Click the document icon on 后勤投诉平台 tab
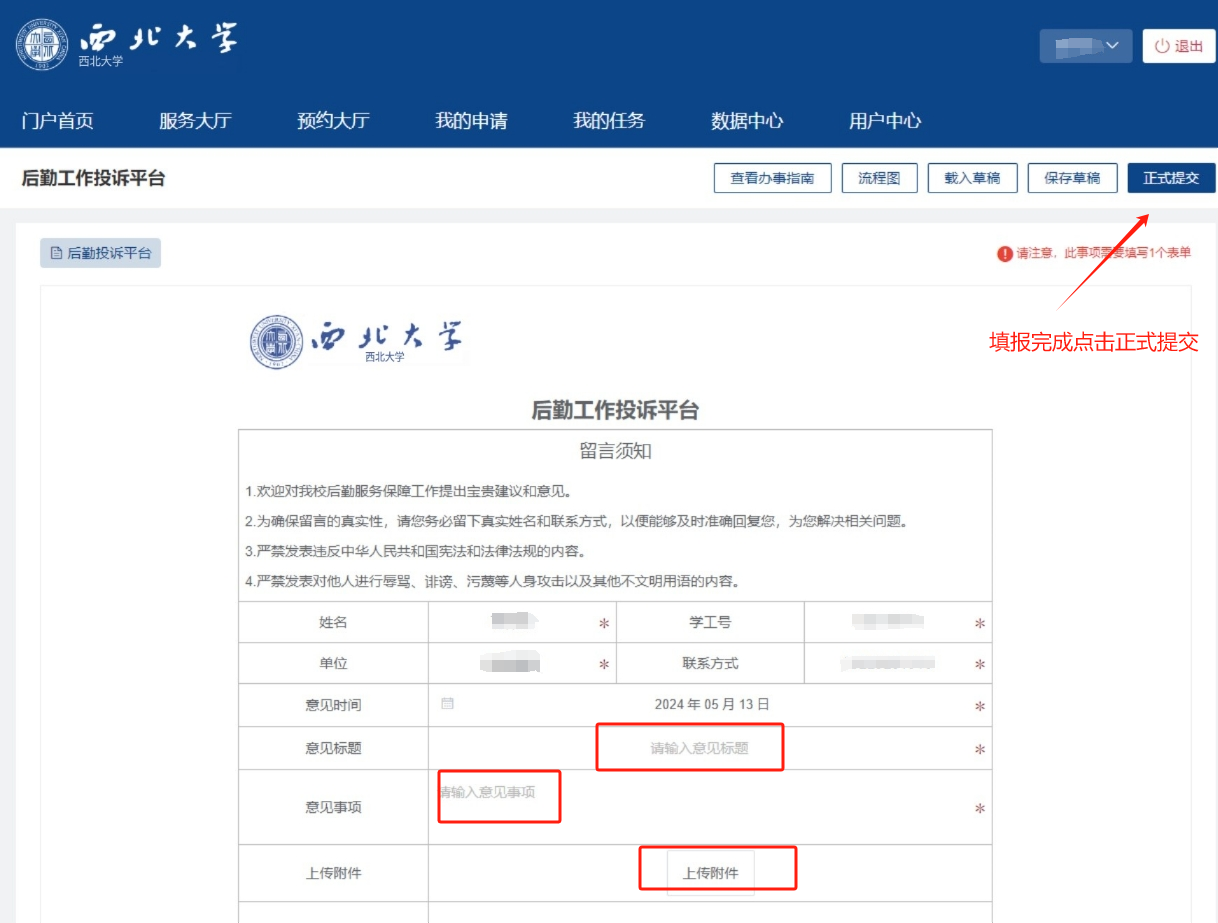The height and width of the screenshot is (923, 1218). (x=56, y=254)
